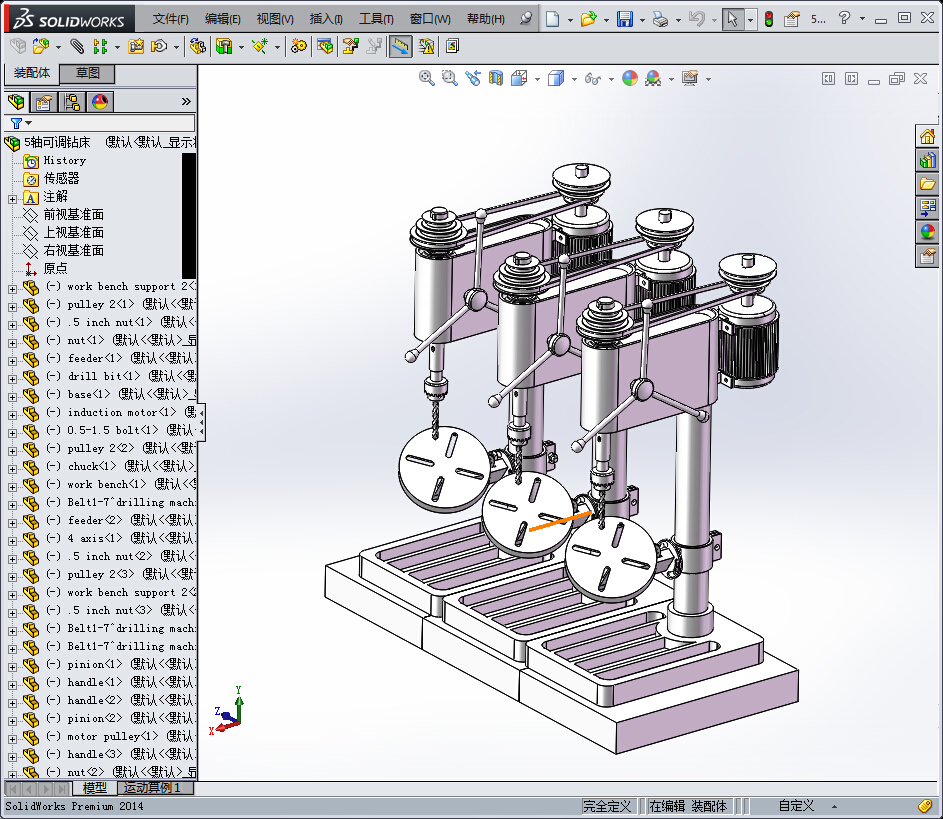Open the 插入(I) menu
Viewport: 943px width, 819px height.
[x=326, y=19]
